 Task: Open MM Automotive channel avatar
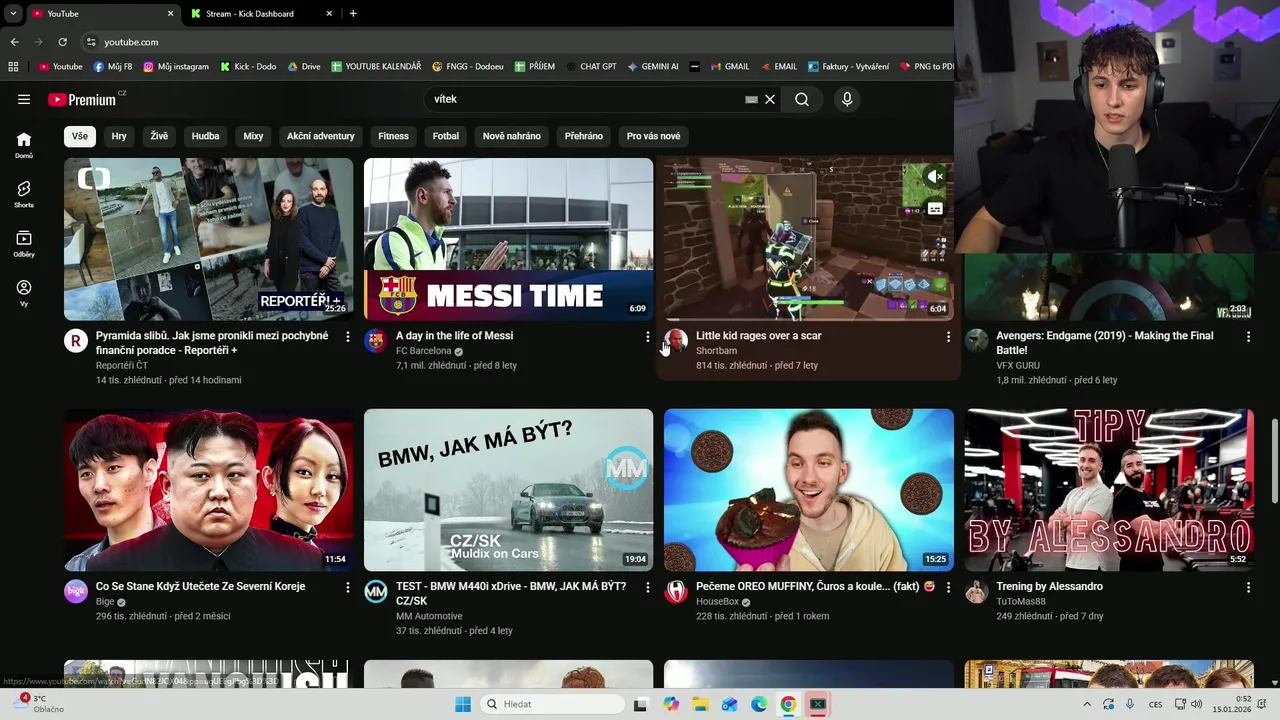[x=376, y=591]
